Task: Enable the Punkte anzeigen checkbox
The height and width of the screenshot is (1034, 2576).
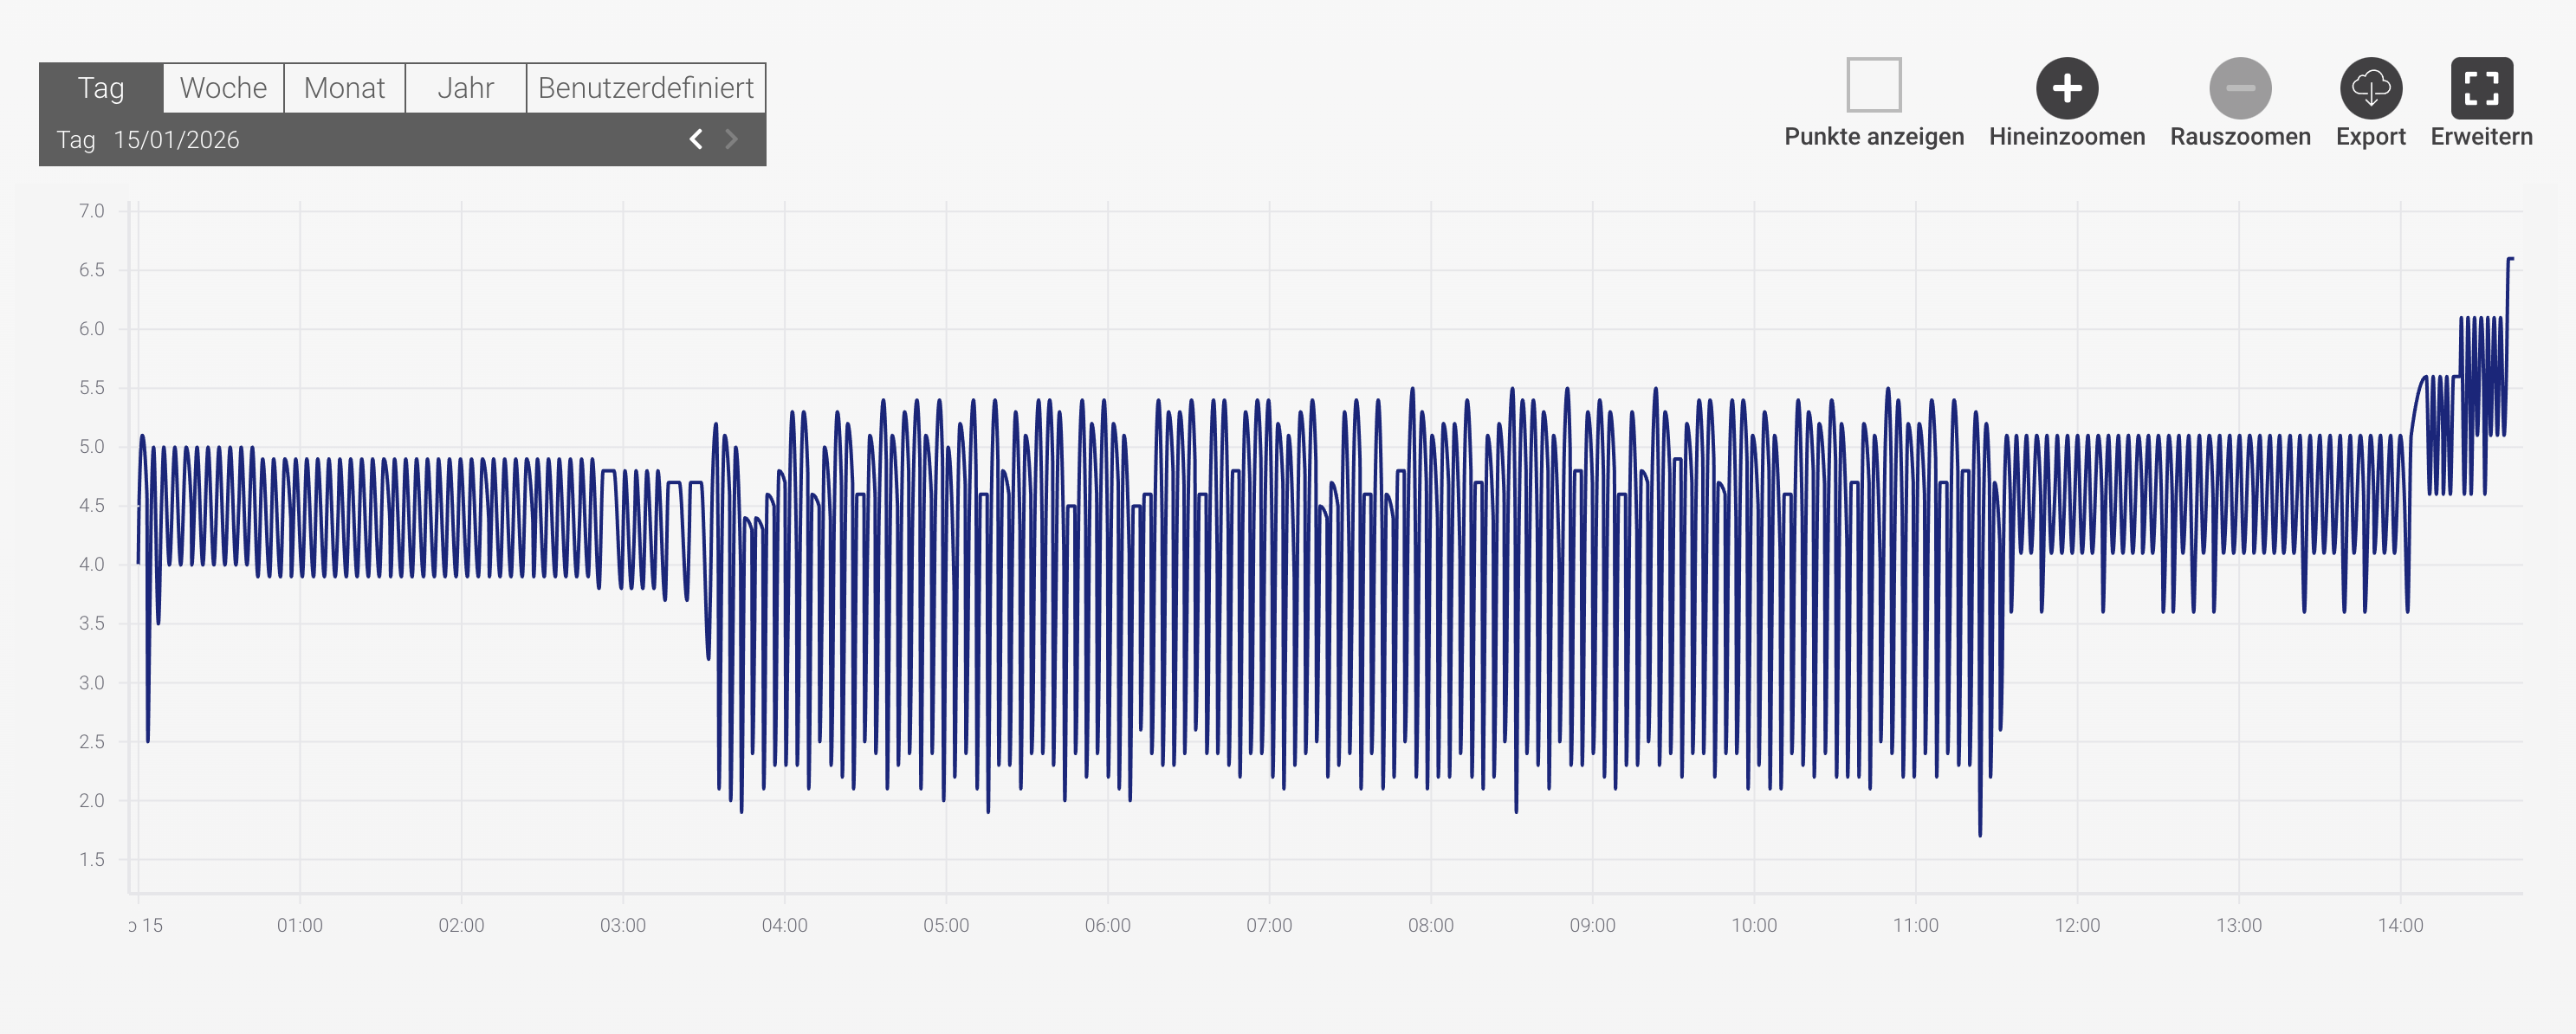Action: click(1873, 85)
